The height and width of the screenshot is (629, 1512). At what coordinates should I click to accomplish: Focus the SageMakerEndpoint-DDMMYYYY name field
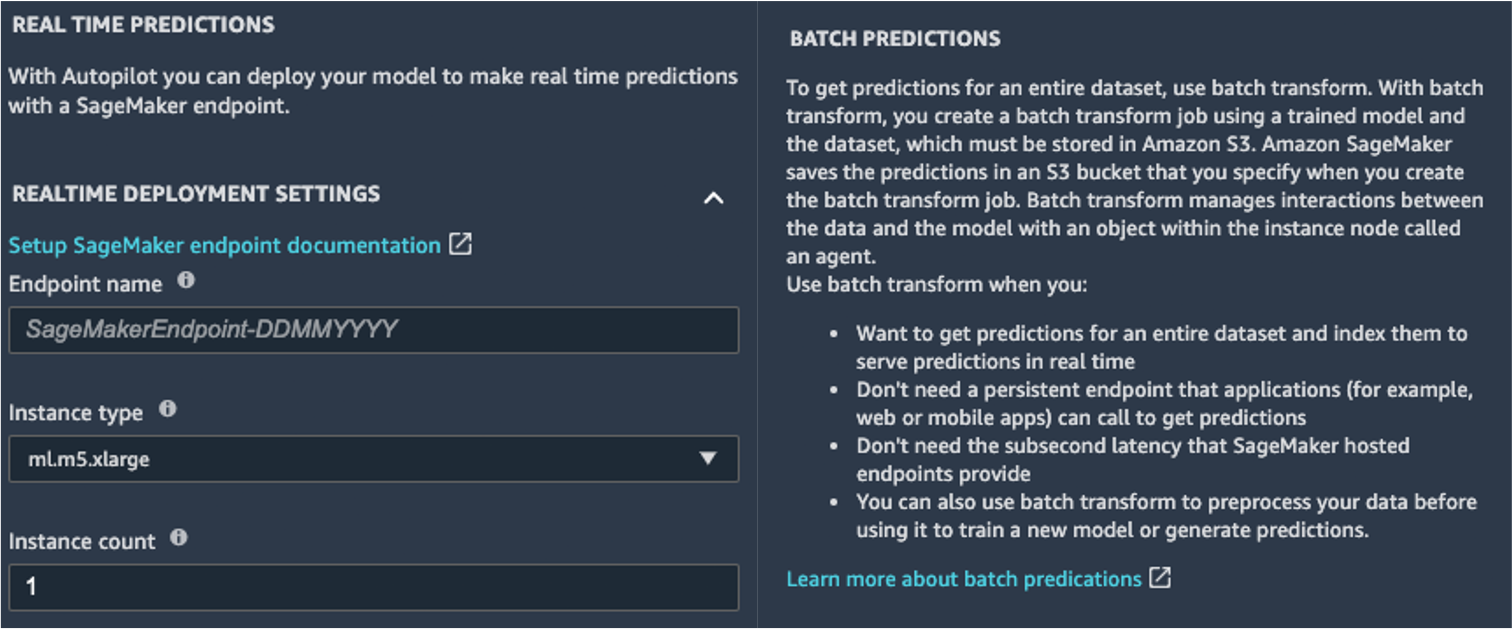[x=374, y=330]
